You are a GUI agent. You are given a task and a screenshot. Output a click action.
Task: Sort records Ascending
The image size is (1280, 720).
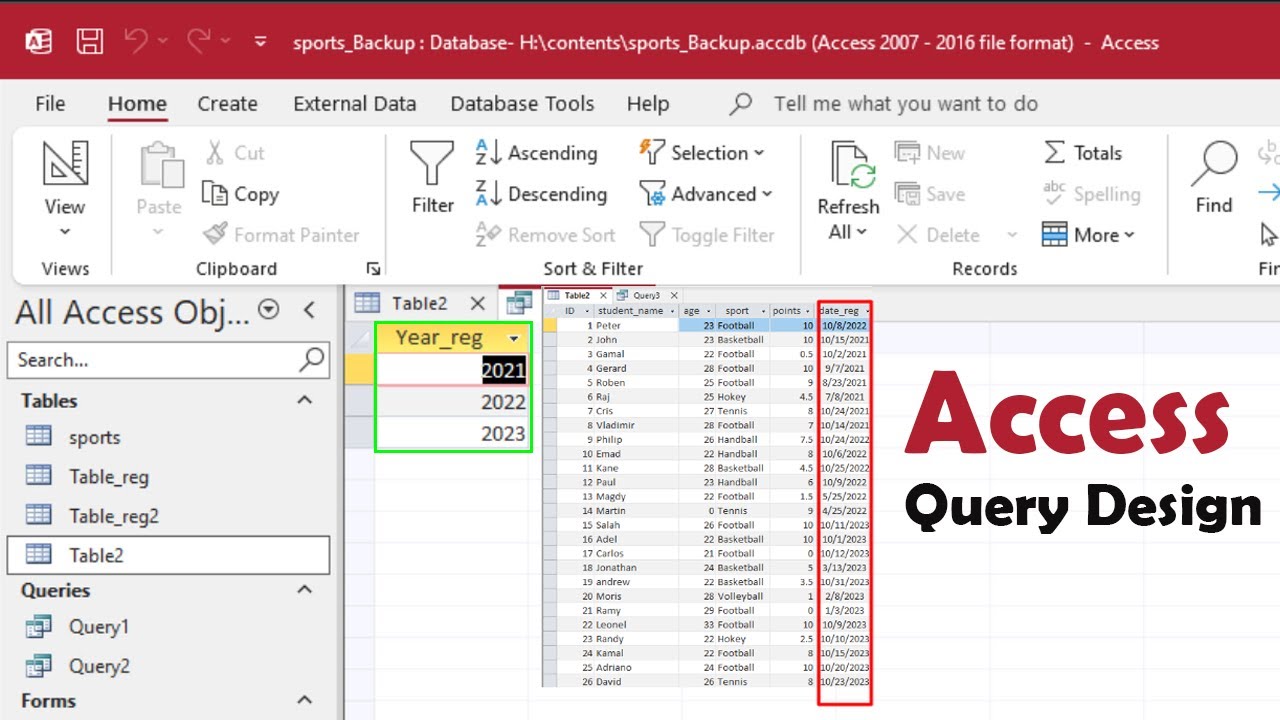tap(537, 153)
